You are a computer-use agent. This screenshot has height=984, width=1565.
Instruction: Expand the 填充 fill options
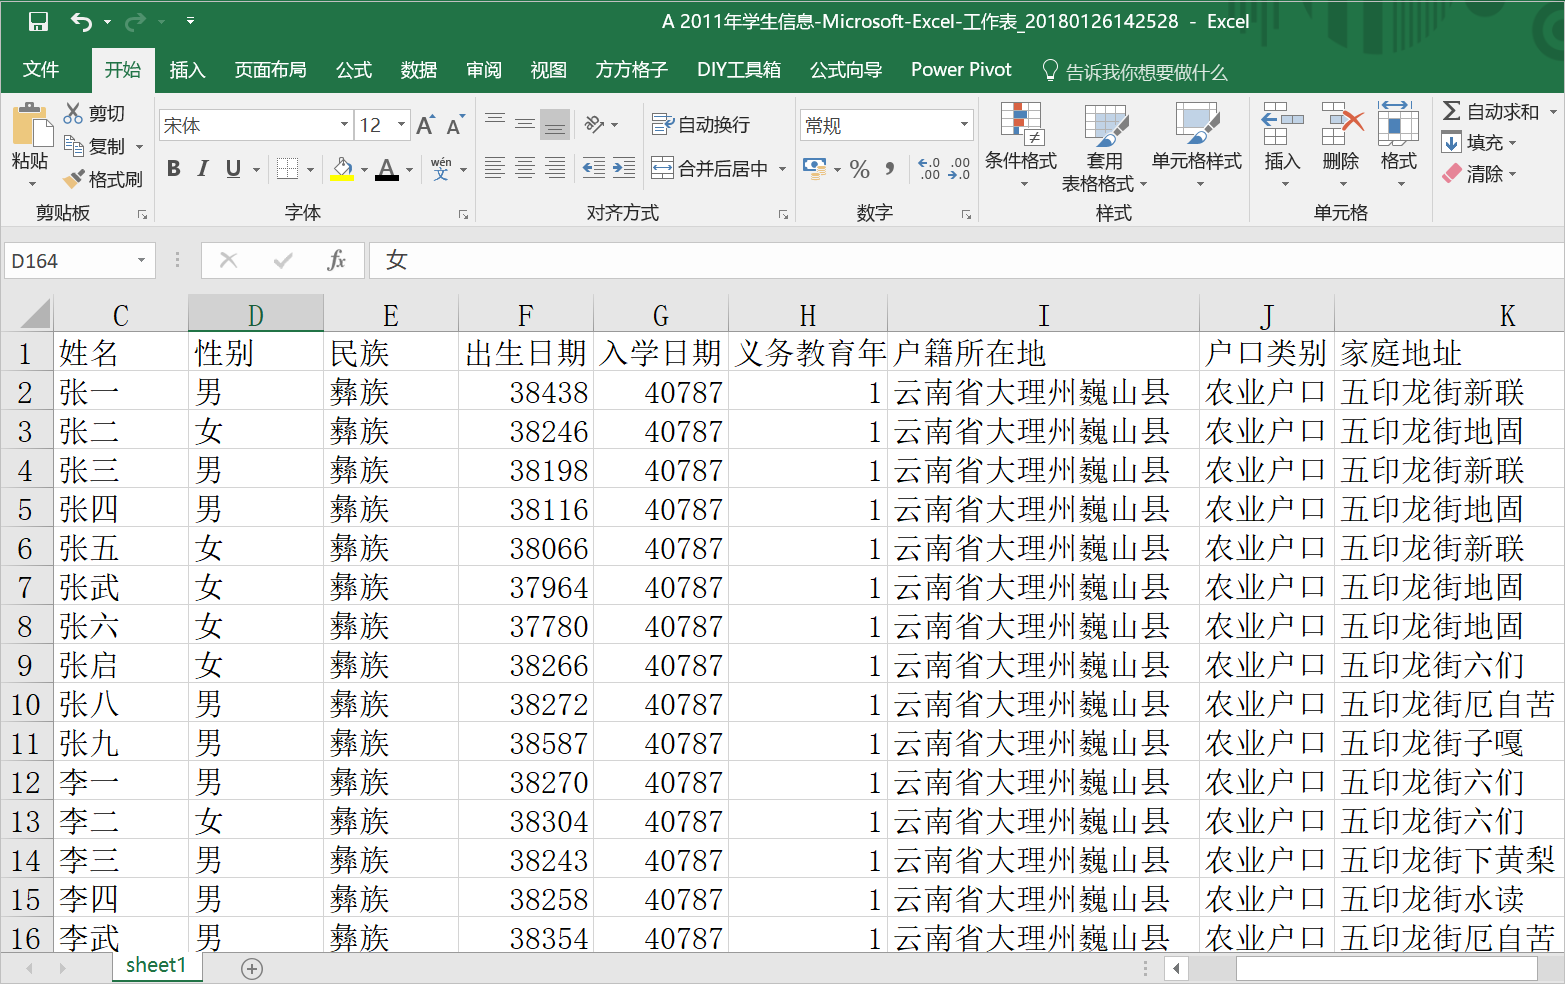1512,143
